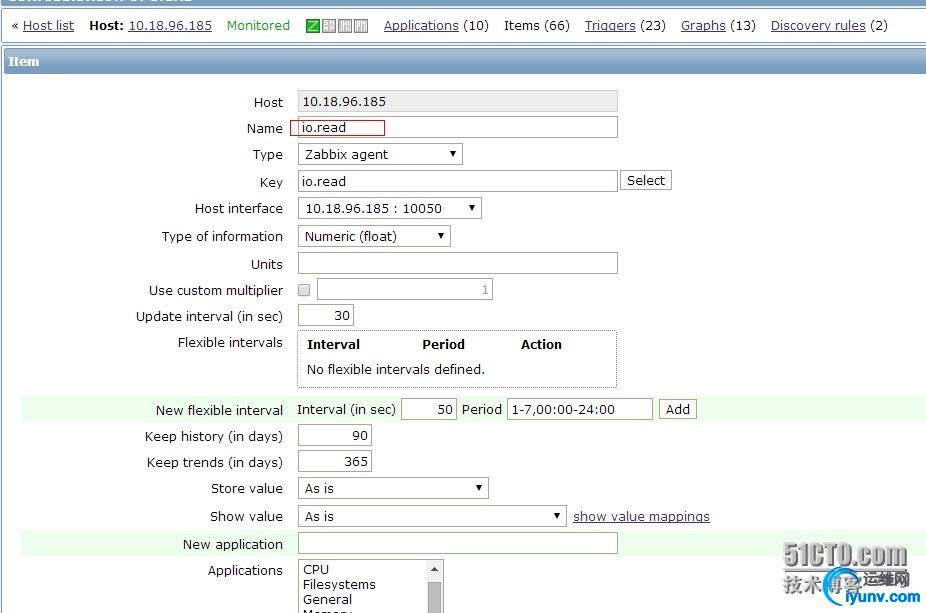Select General in the Applications list
926x613 pixels.
click(327, 599)
